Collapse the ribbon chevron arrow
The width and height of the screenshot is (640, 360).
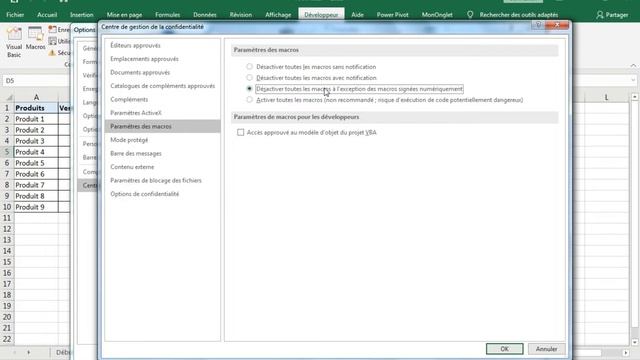click(x=633, y=65)
